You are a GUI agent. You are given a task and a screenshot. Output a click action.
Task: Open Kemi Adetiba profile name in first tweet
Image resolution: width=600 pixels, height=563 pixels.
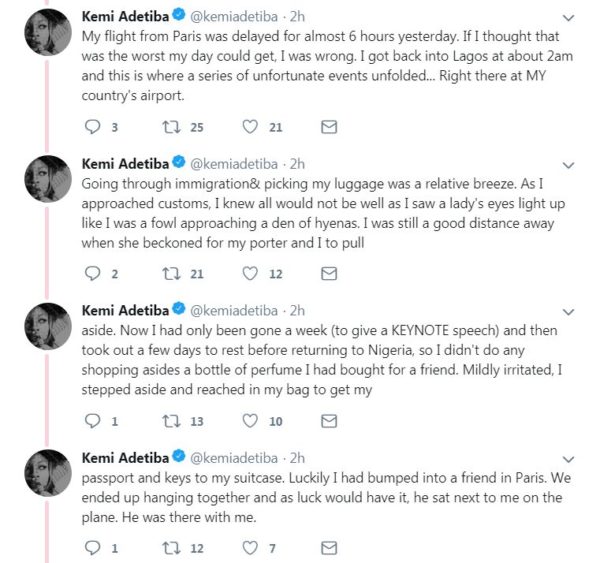coord(125,16)
